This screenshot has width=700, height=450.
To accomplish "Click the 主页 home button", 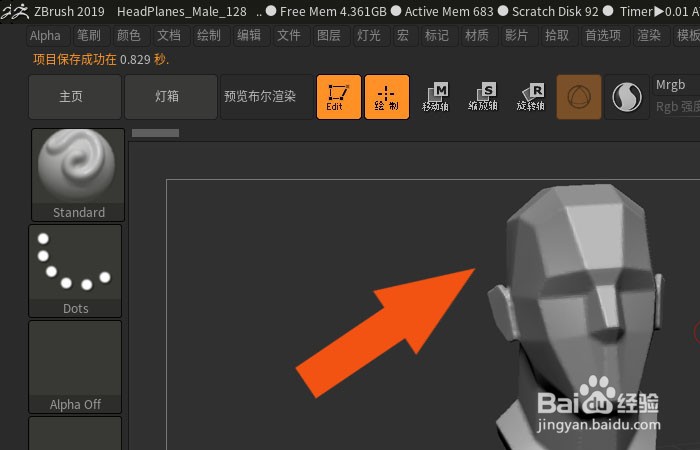I will pos(75,97).
